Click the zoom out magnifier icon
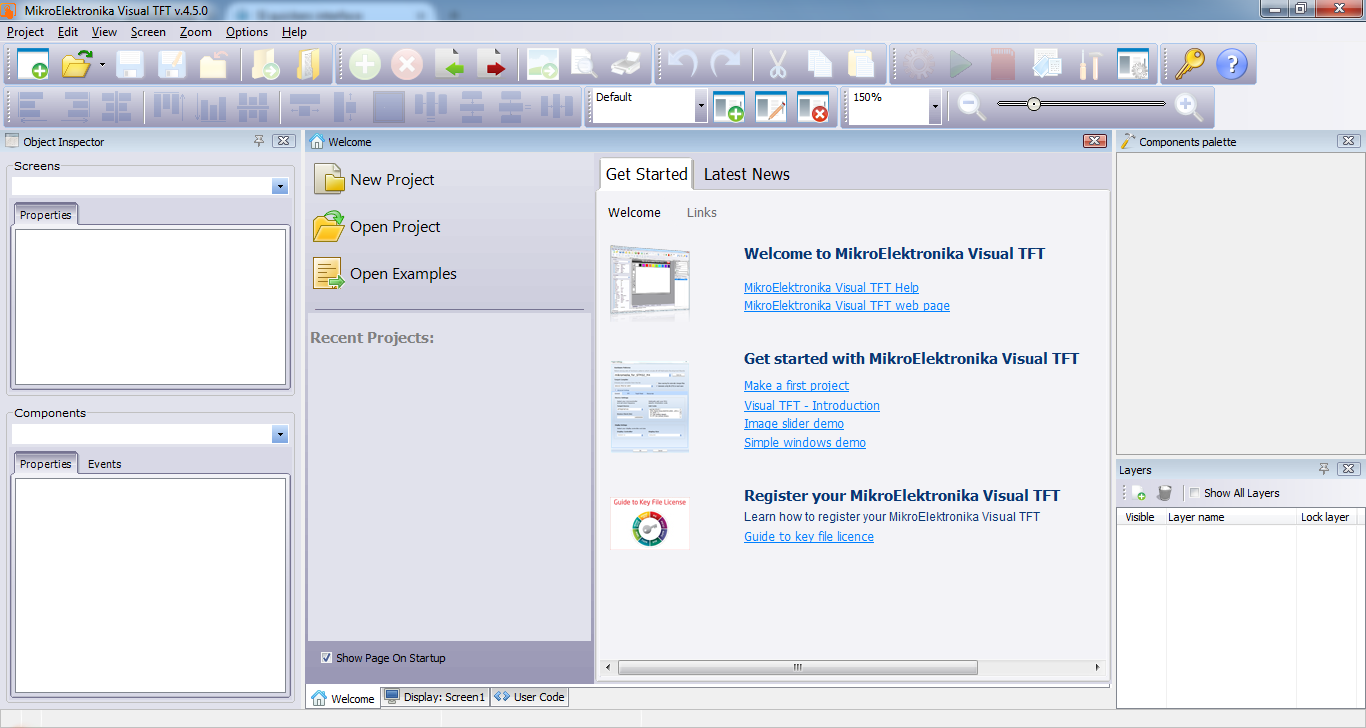This screenshot has height=728, width=1366. [972, 106]
